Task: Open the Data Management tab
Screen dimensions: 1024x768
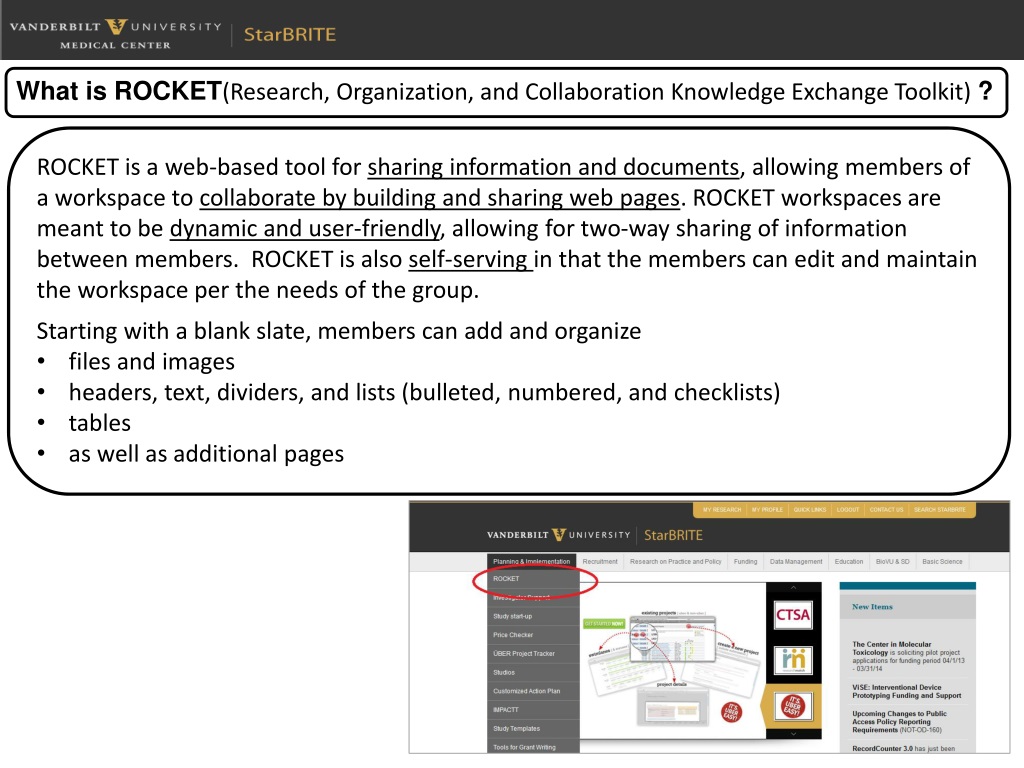Action: (796, 562)
